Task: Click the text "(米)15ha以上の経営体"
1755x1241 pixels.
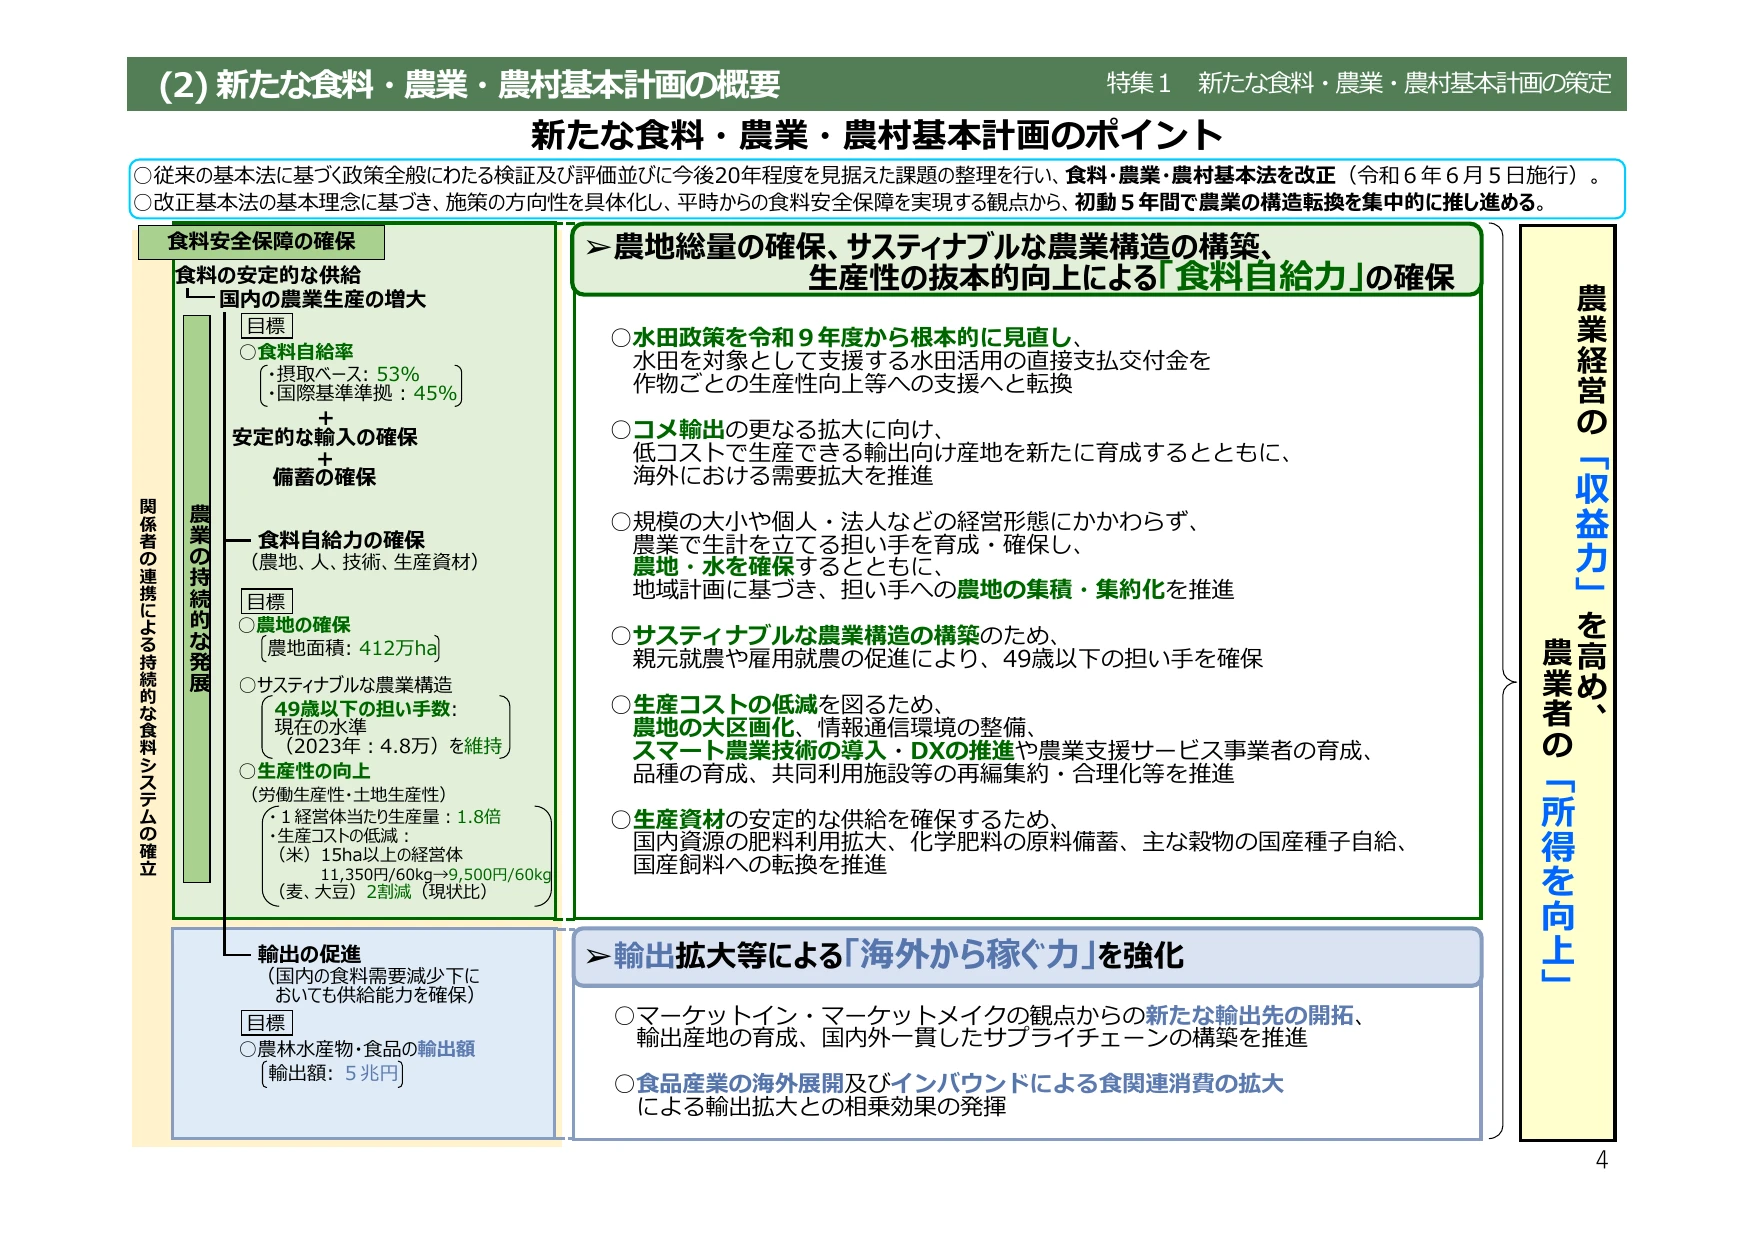Action: [x=370, y=855]
